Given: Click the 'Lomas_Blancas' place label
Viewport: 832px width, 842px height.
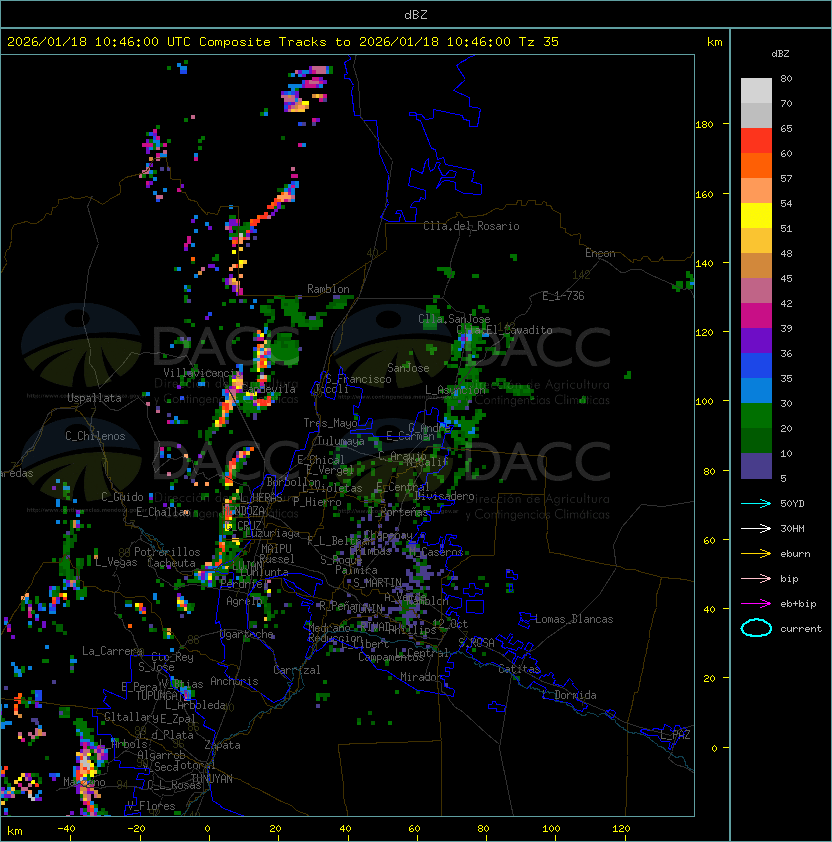Looking at the screenshot, I should click(574, 619).
